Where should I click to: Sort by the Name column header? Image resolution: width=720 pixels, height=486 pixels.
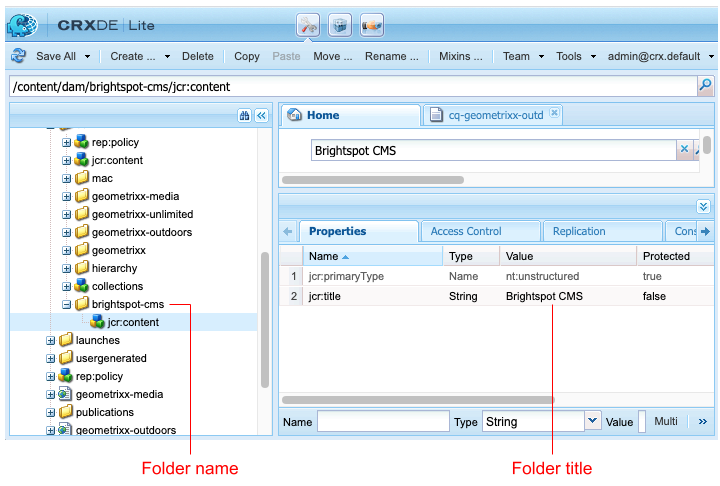(372, 256)
